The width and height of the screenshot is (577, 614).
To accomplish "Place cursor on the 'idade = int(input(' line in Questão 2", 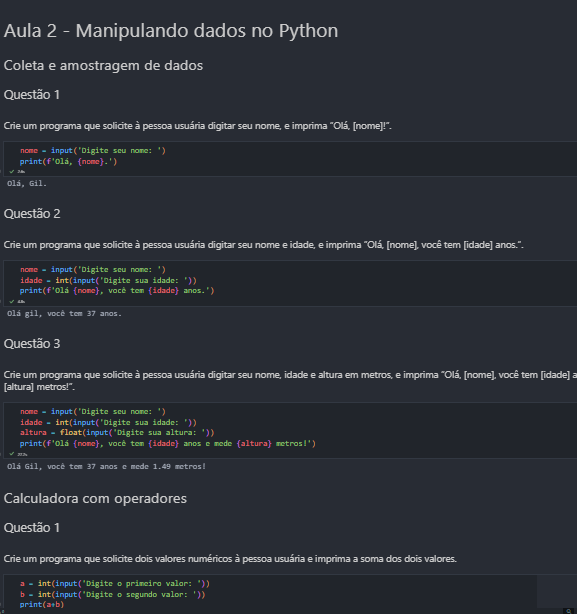I will (108, 280).
